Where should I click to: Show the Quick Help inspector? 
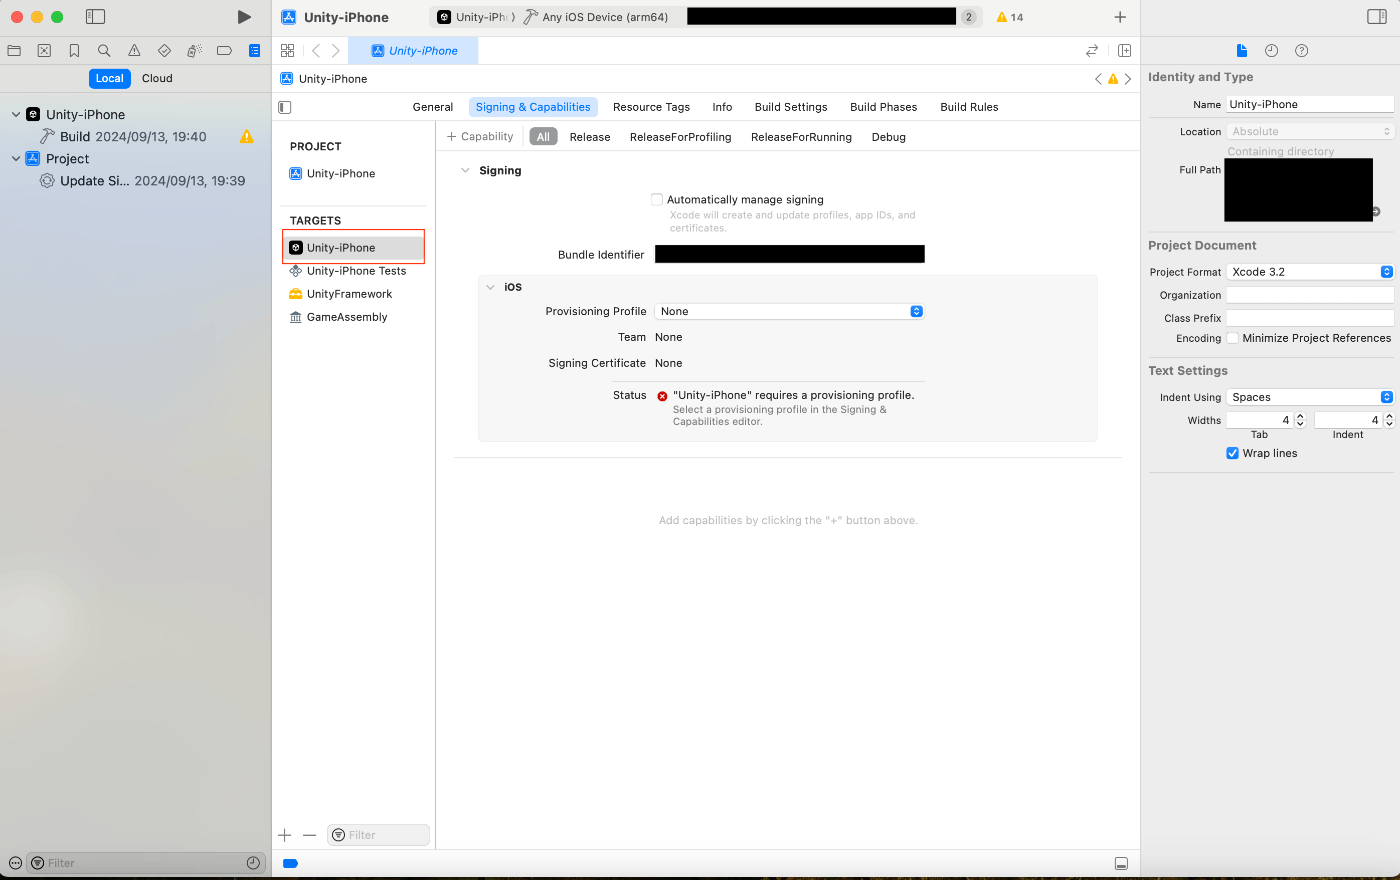point(1301,50)
